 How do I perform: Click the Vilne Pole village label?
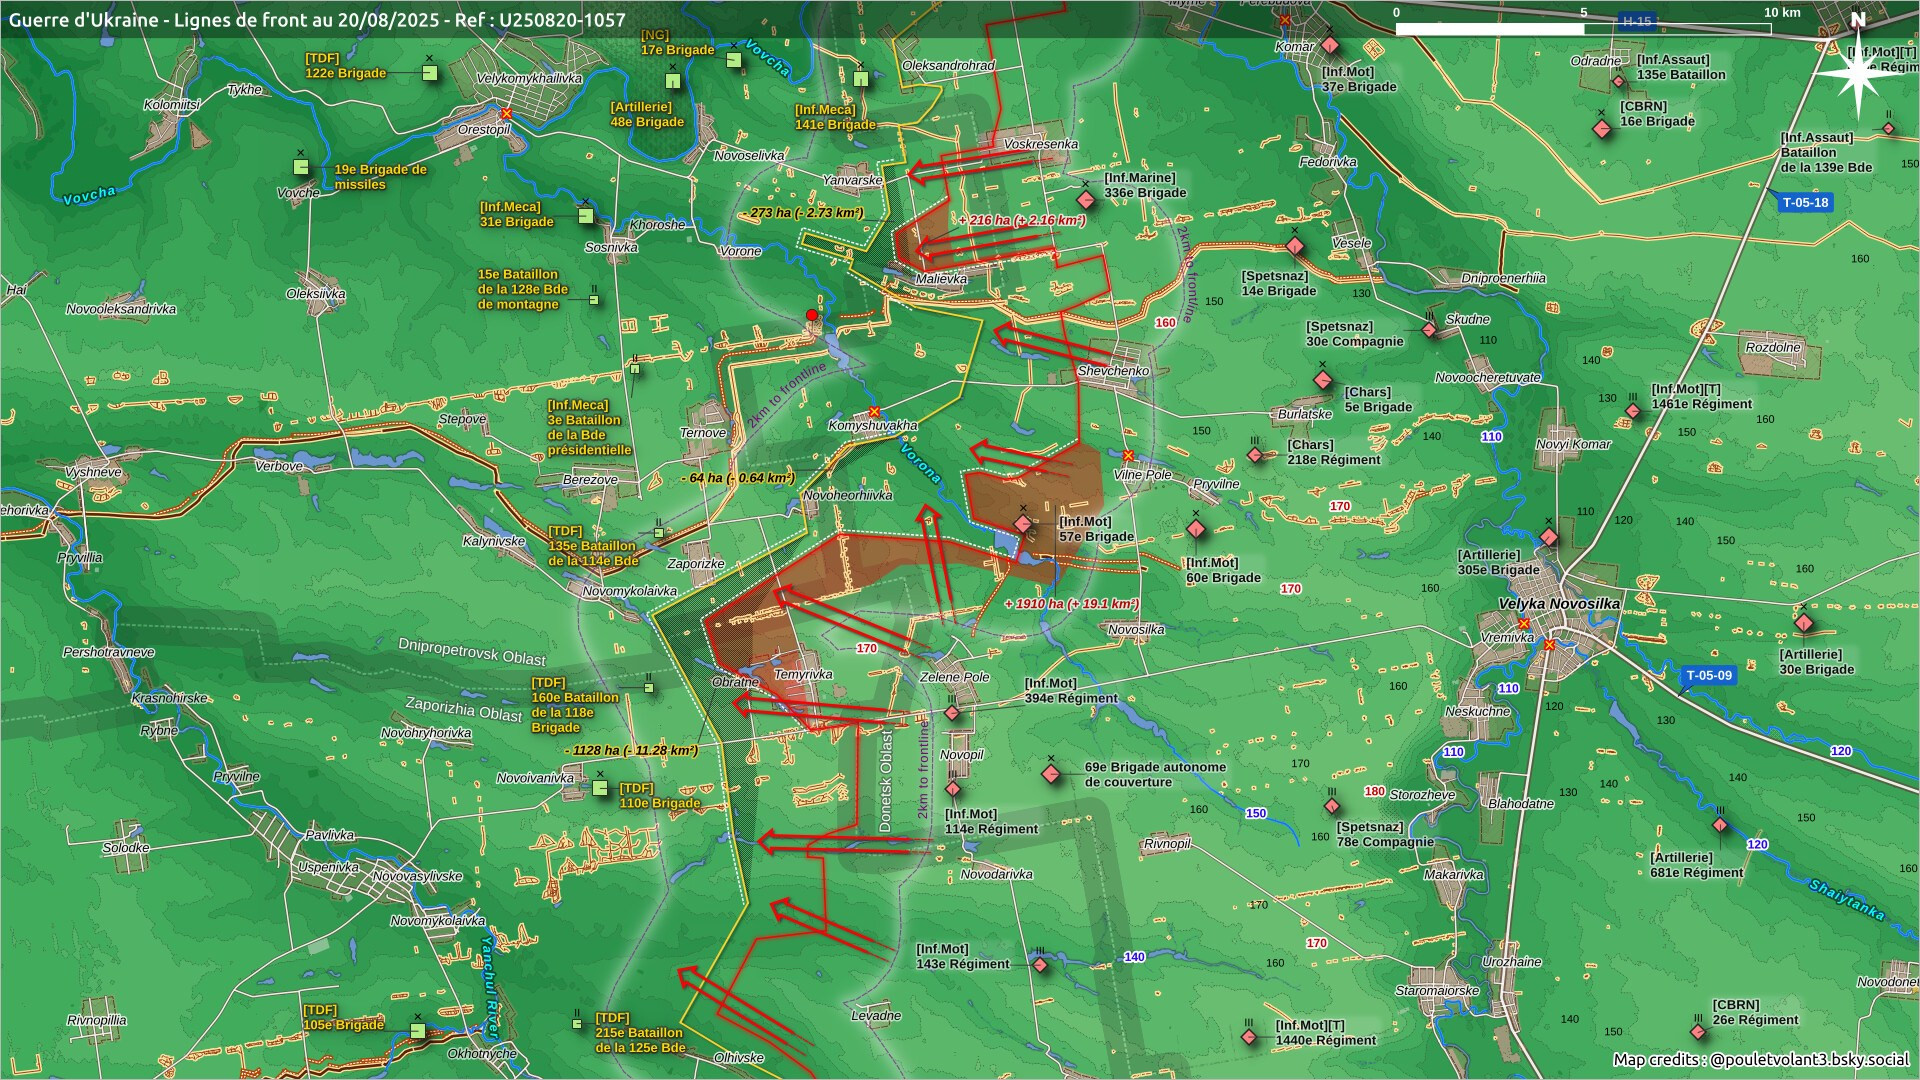1142,475
